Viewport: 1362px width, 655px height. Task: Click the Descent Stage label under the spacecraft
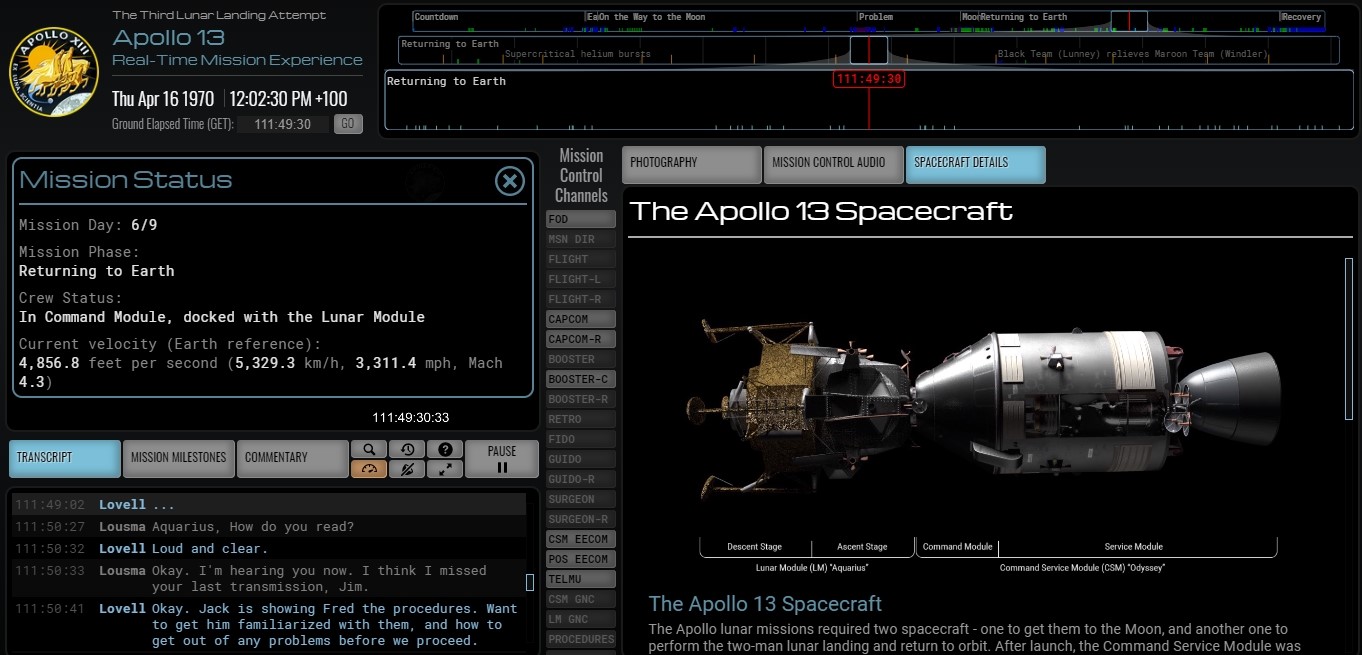[755, 547]
